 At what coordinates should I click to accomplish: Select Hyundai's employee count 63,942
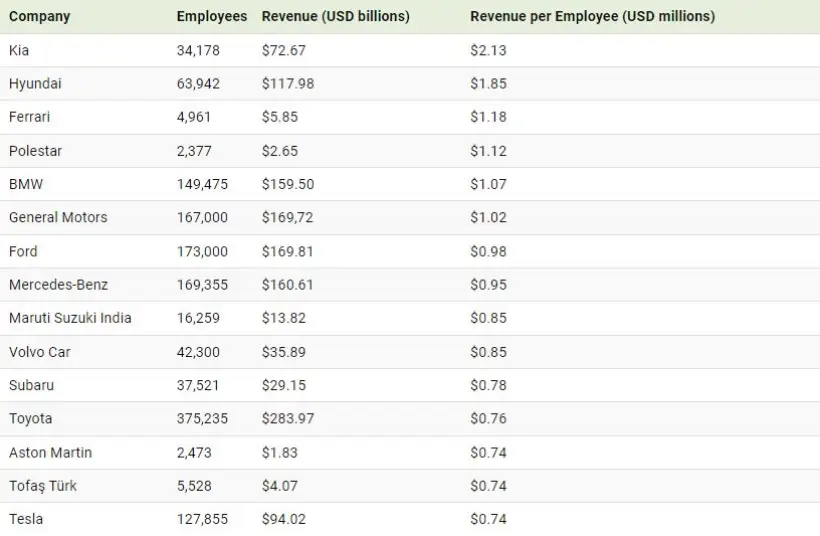(x=198, y=84)
